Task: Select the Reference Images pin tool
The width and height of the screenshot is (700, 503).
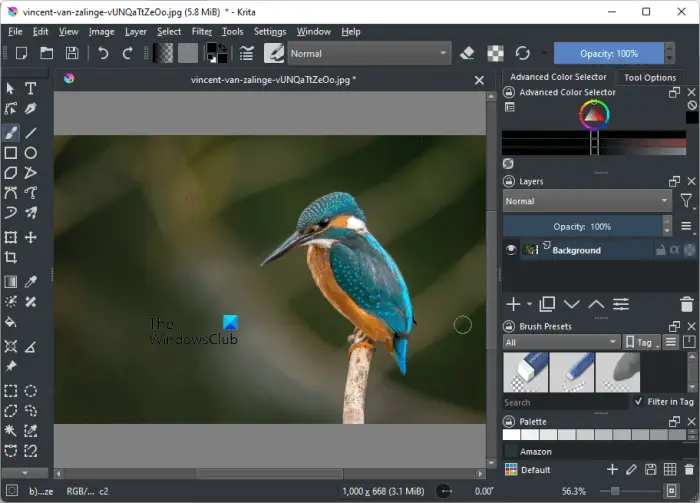Action: 11,366
